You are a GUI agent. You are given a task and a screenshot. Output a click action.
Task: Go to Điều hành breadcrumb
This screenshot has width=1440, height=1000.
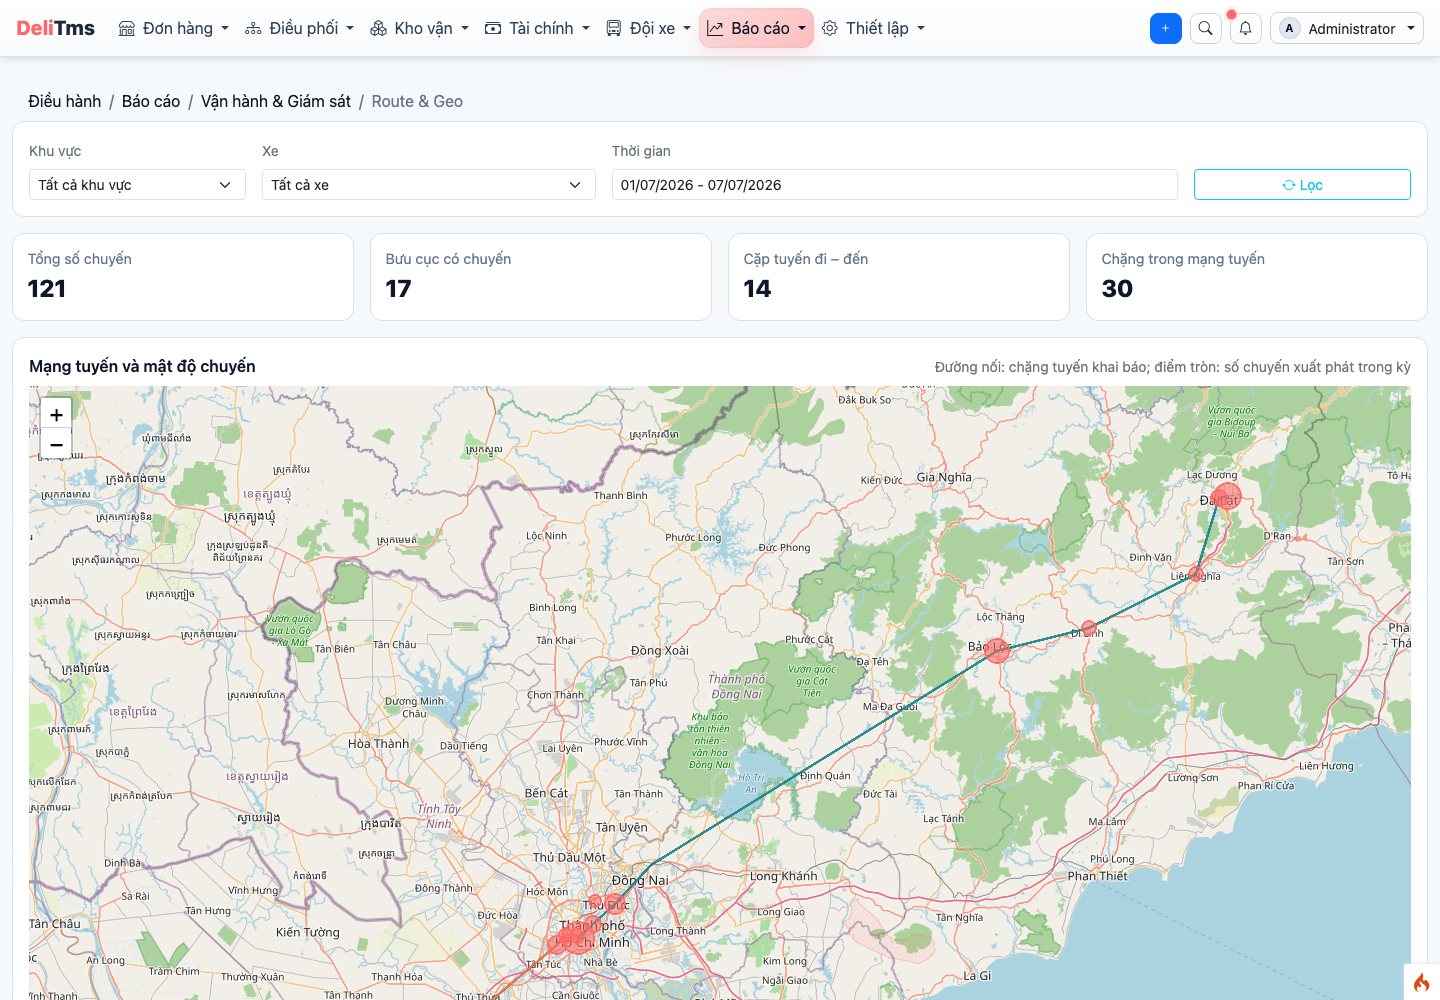click(x=65, y=101)
